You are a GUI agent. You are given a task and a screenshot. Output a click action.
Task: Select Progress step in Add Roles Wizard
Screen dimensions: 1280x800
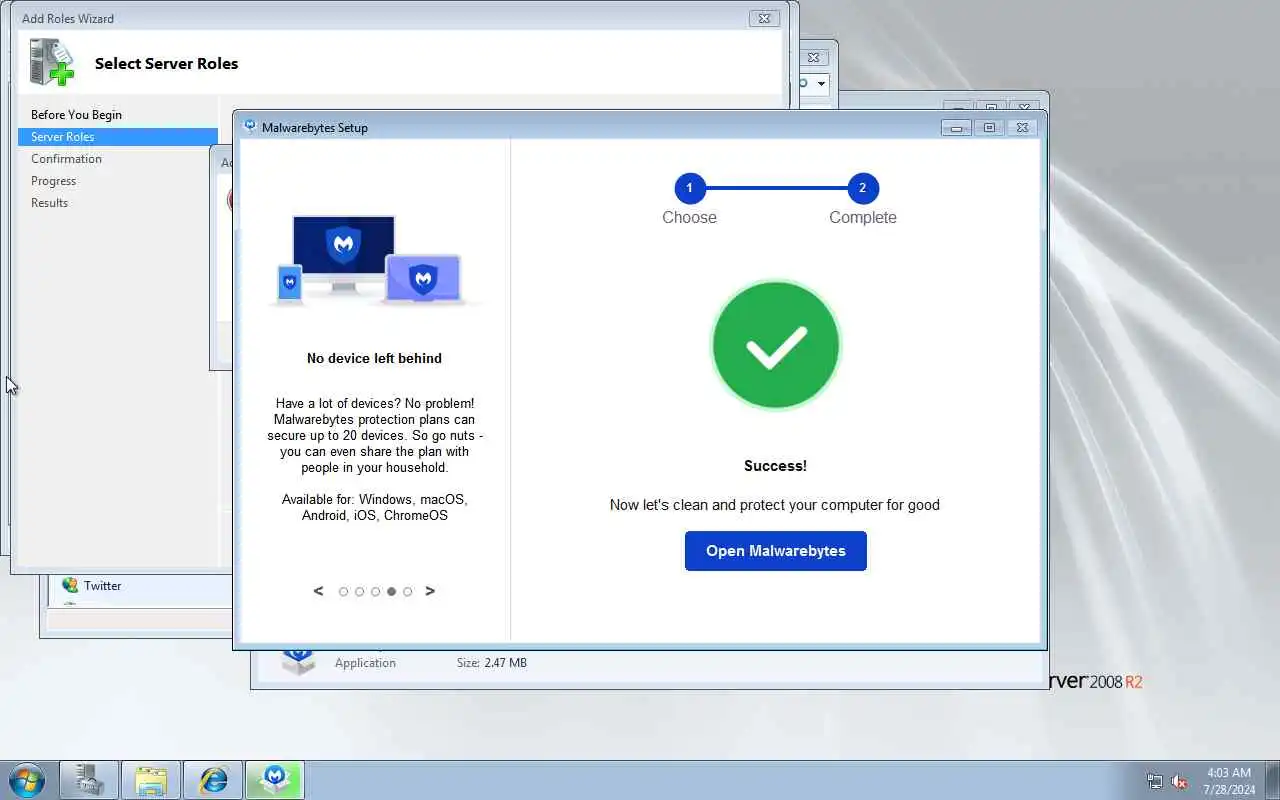click(53, 181)
